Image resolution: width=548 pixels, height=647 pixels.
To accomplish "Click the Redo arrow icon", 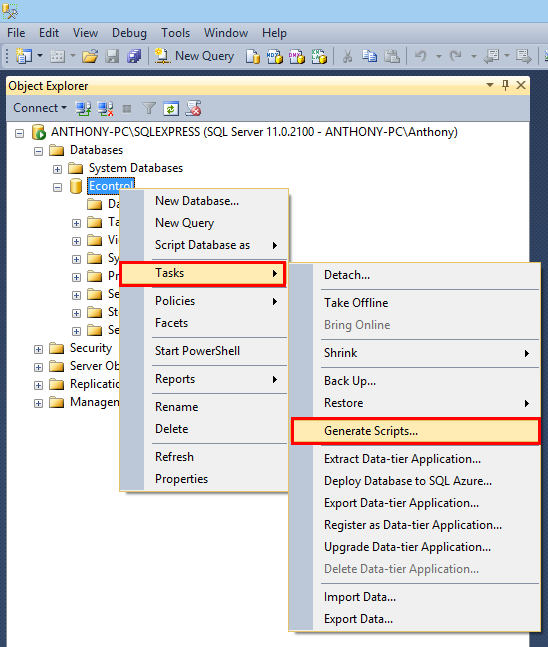I will (x=456, y=55).
